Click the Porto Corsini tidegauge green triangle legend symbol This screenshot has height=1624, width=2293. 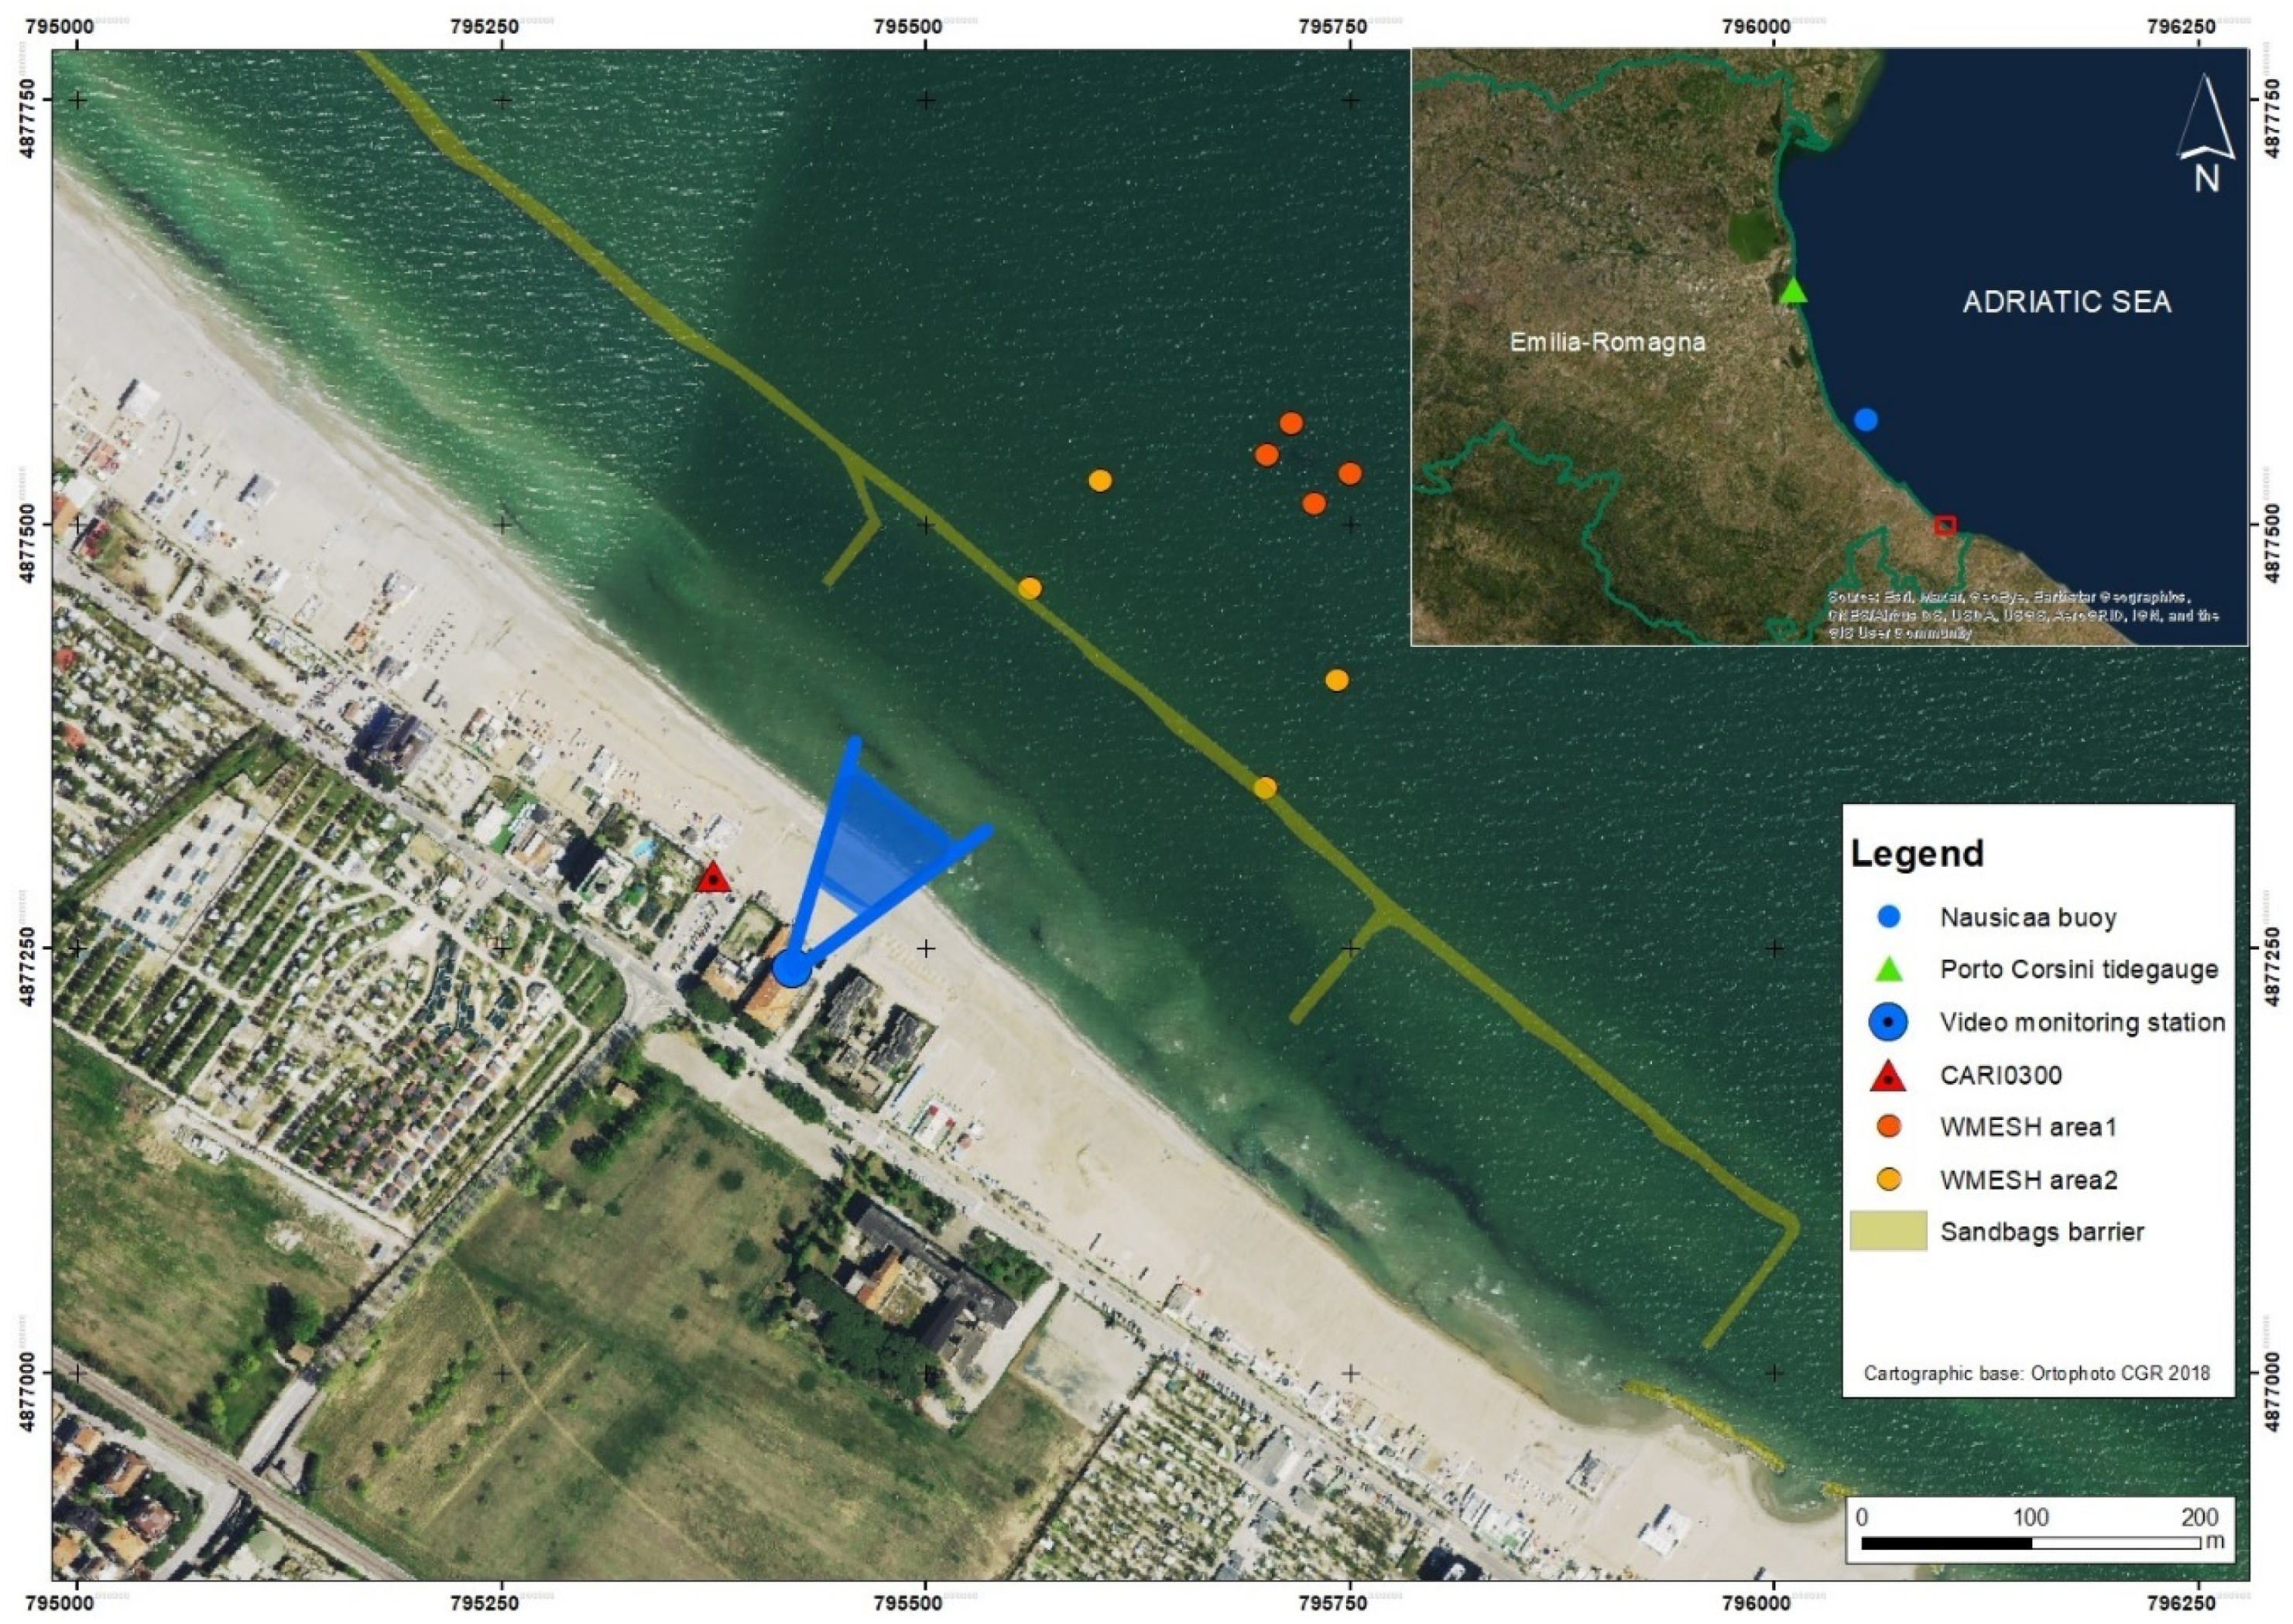click(x=1890, y=968)
